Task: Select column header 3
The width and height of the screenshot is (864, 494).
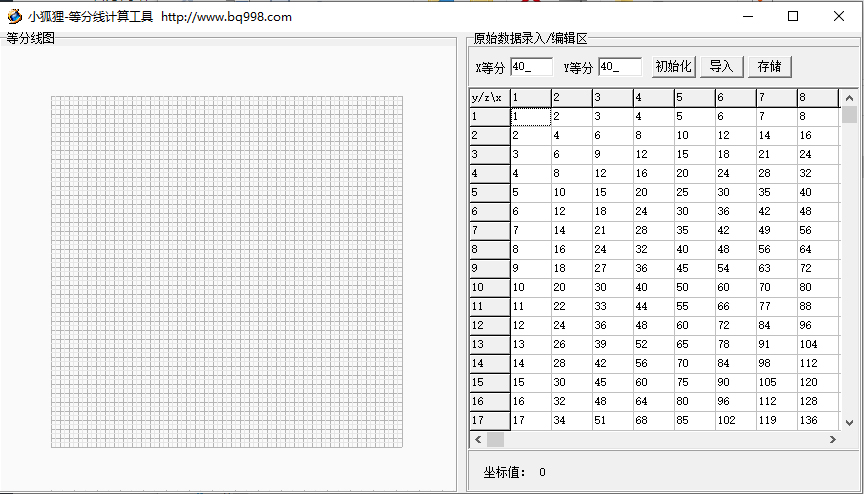Action: click(x=613, y=97)
